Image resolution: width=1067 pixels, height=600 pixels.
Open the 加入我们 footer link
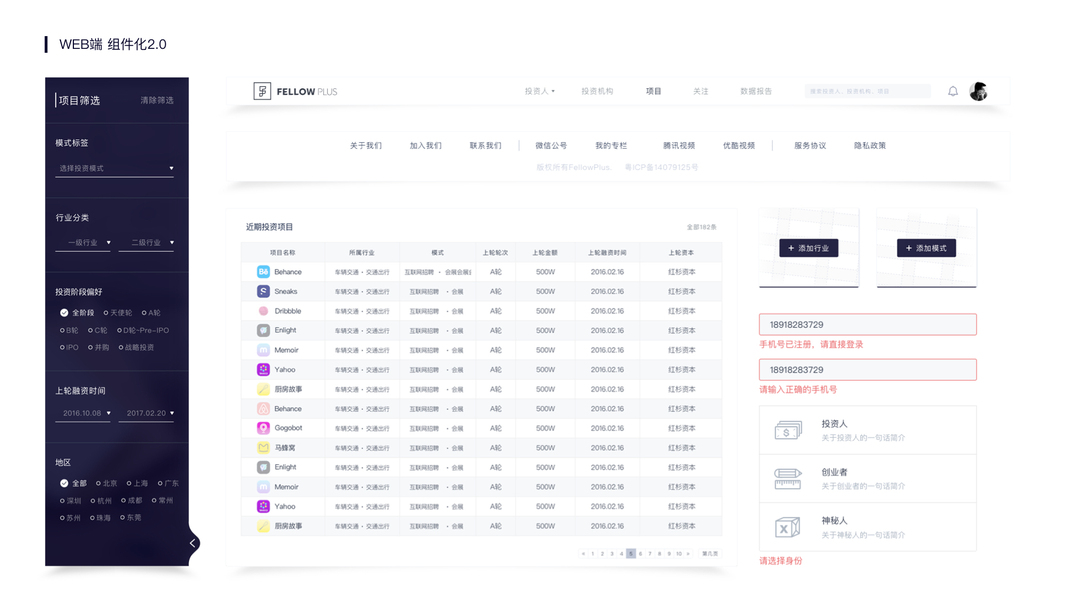[x=425, y=146]
